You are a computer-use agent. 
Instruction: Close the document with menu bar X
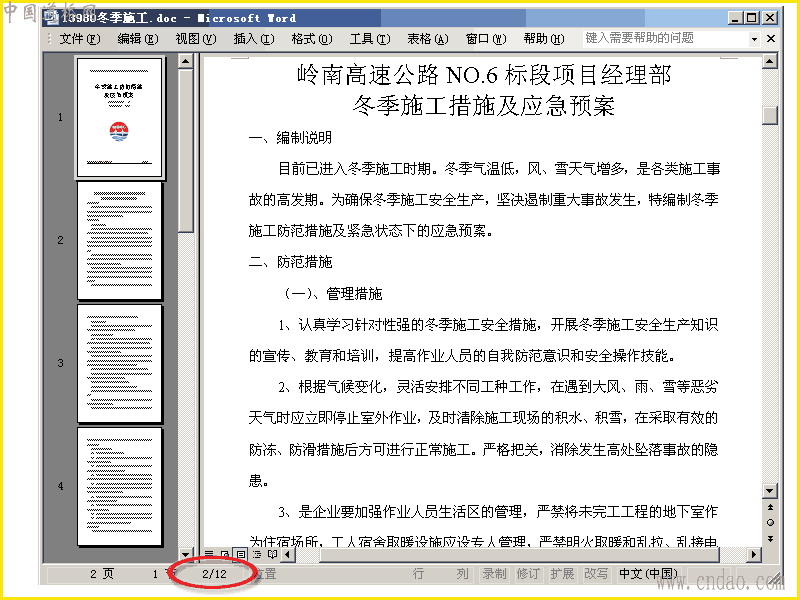(770, 39)
